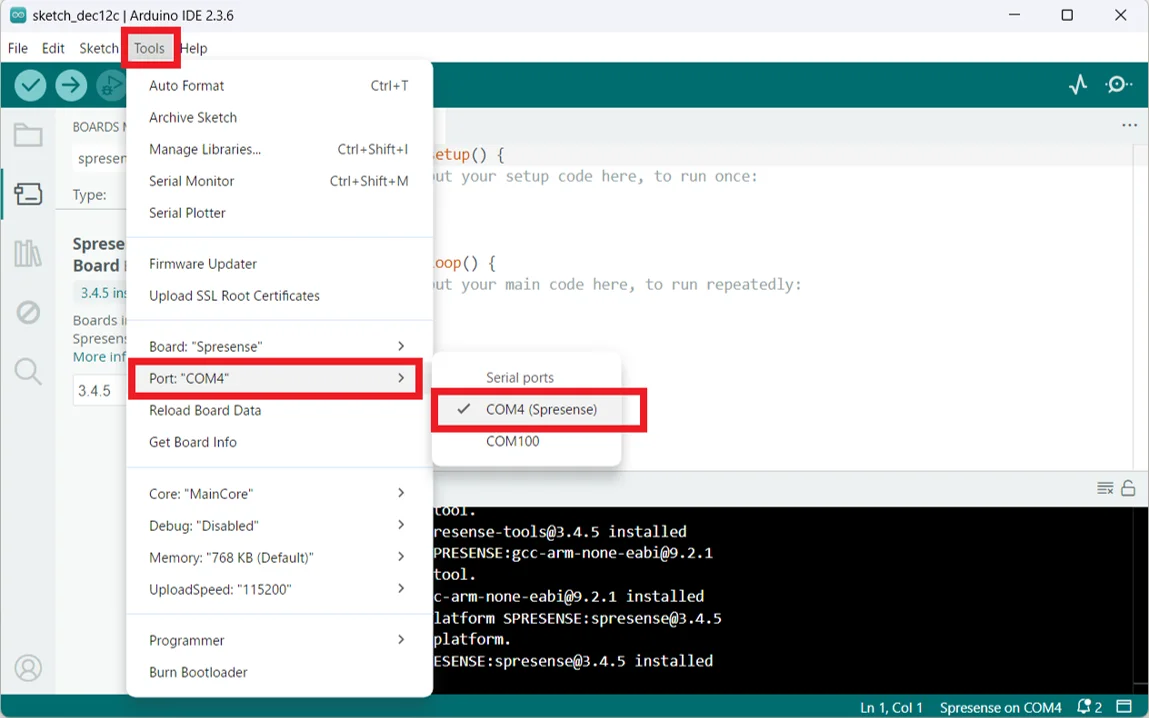Click the Verify sketch checkmark icon

[29, 85]
